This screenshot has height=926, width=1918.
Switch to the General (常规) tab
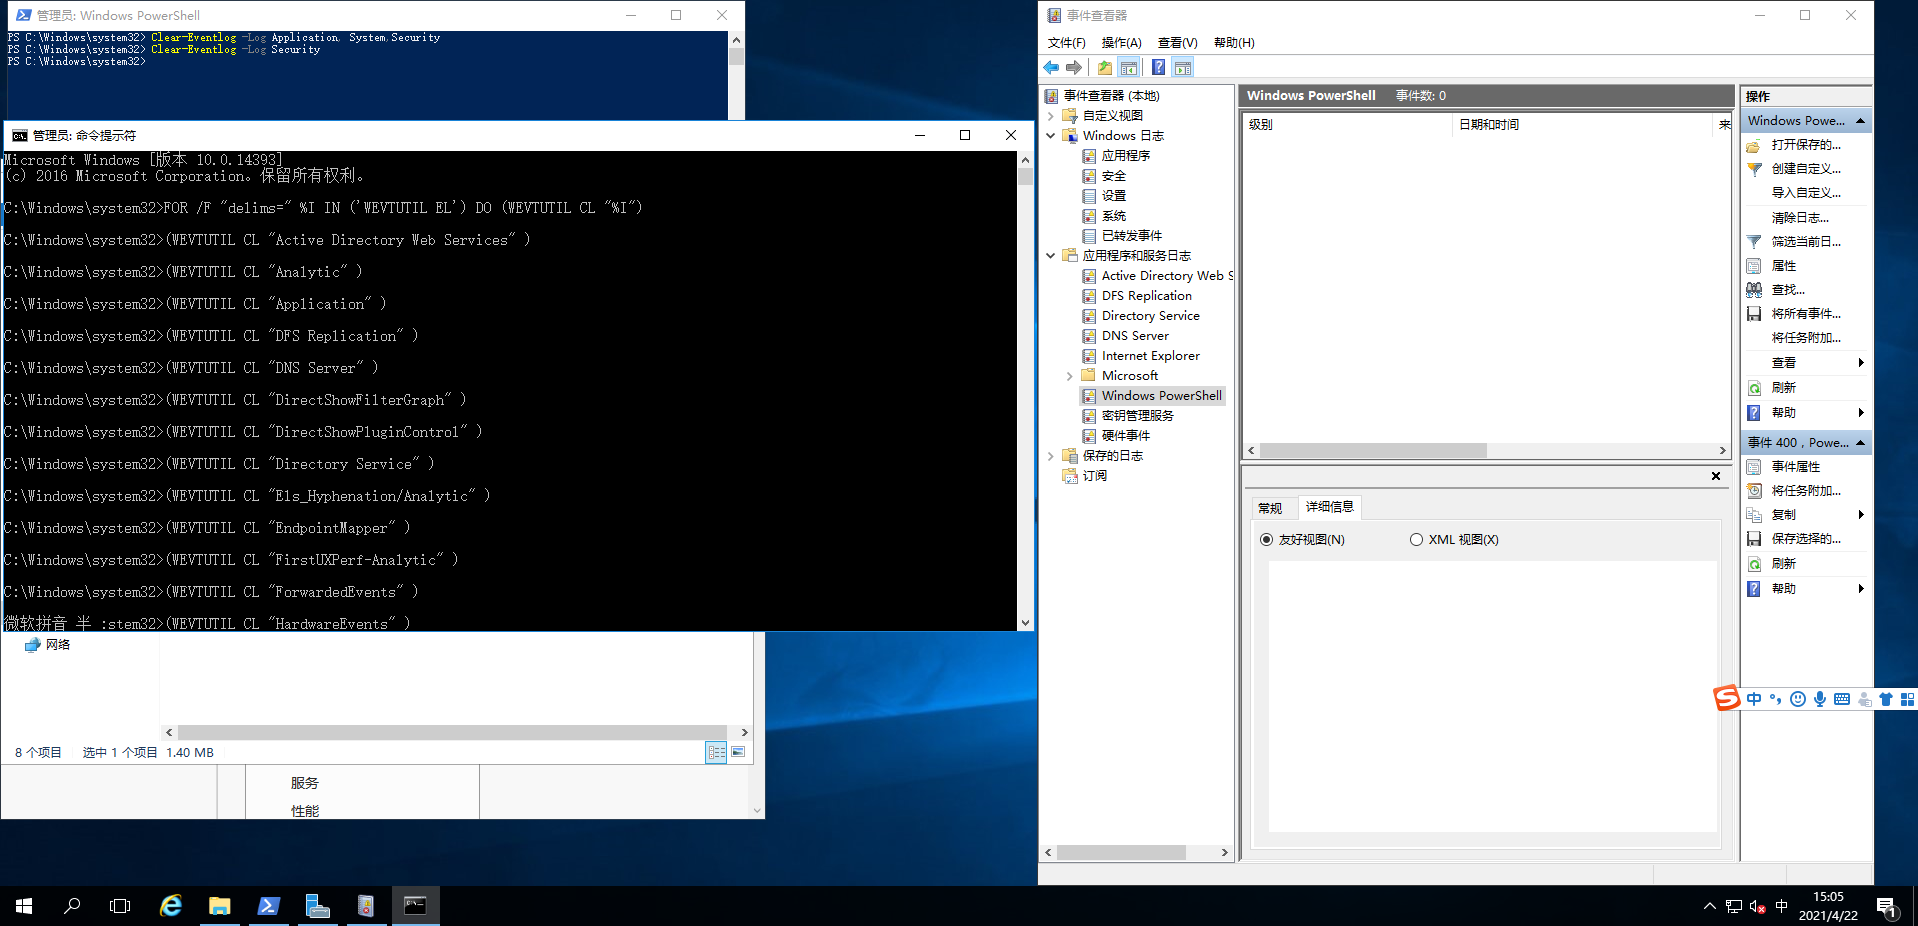click(x=1270, y=508)
